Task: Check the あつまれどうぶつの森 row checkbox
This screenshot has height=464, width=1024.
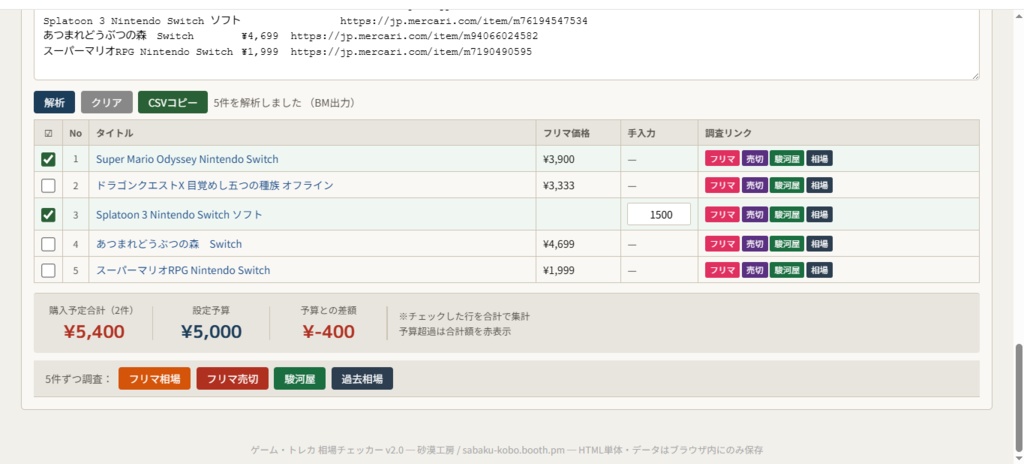Action: coord(48,244)
